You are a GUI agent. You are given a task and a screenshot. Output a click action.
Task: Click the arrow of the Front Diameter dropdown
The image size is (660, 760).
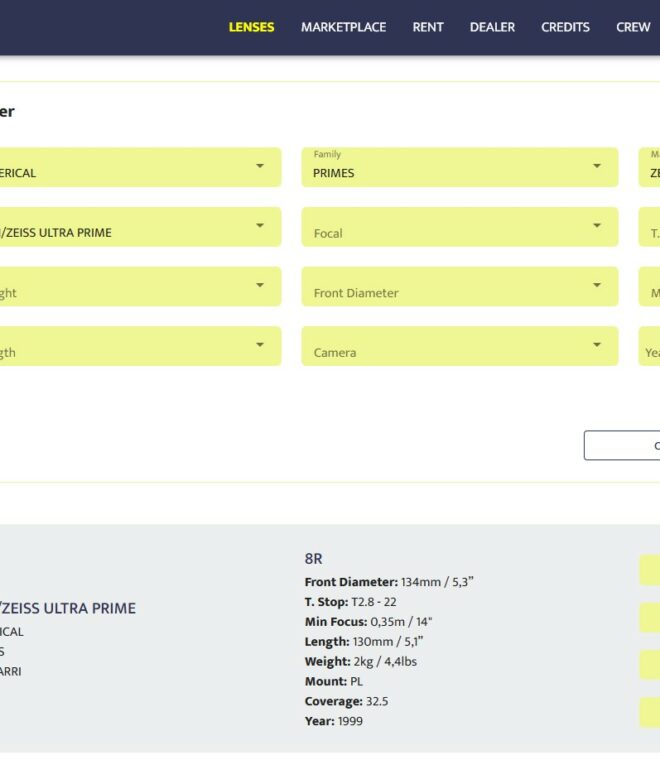click(597, 285)
